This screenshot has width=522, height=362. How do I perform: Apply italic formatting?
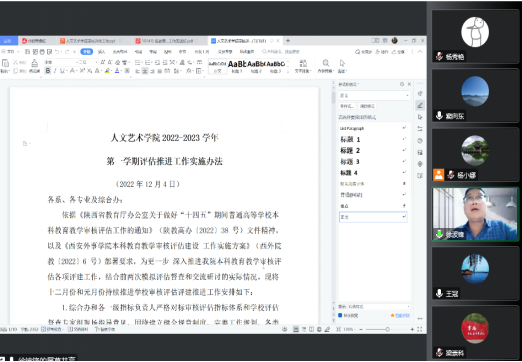(x=55, y=71)
